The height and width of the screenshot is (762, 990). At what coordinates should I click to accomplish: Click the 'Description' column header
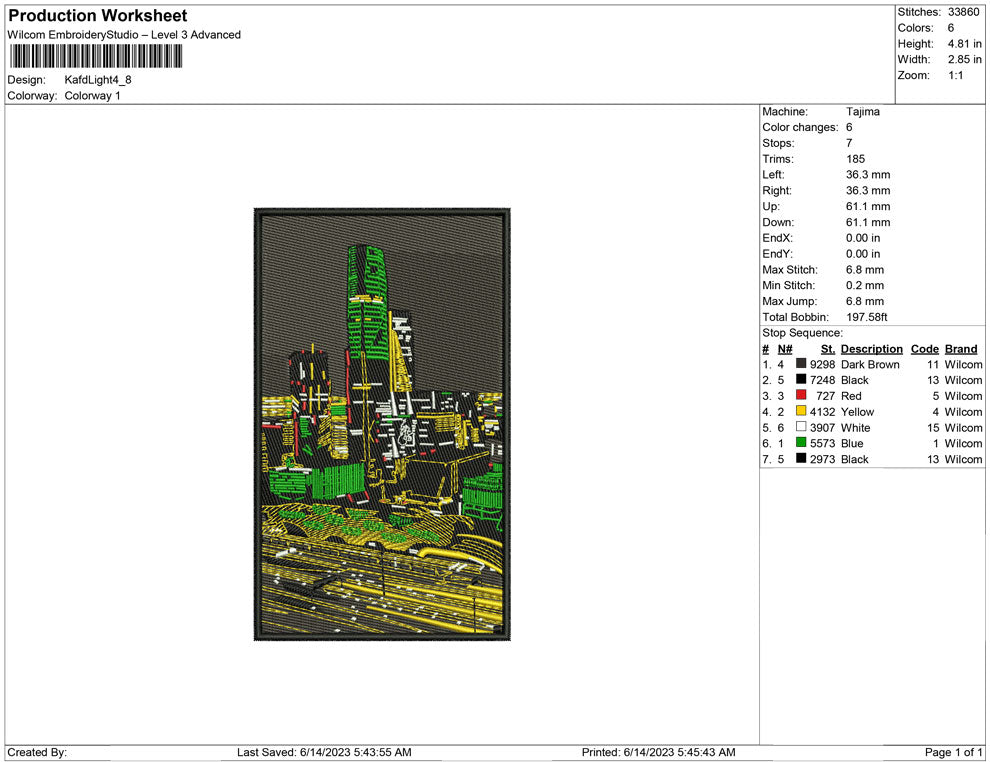coord(871,348)
